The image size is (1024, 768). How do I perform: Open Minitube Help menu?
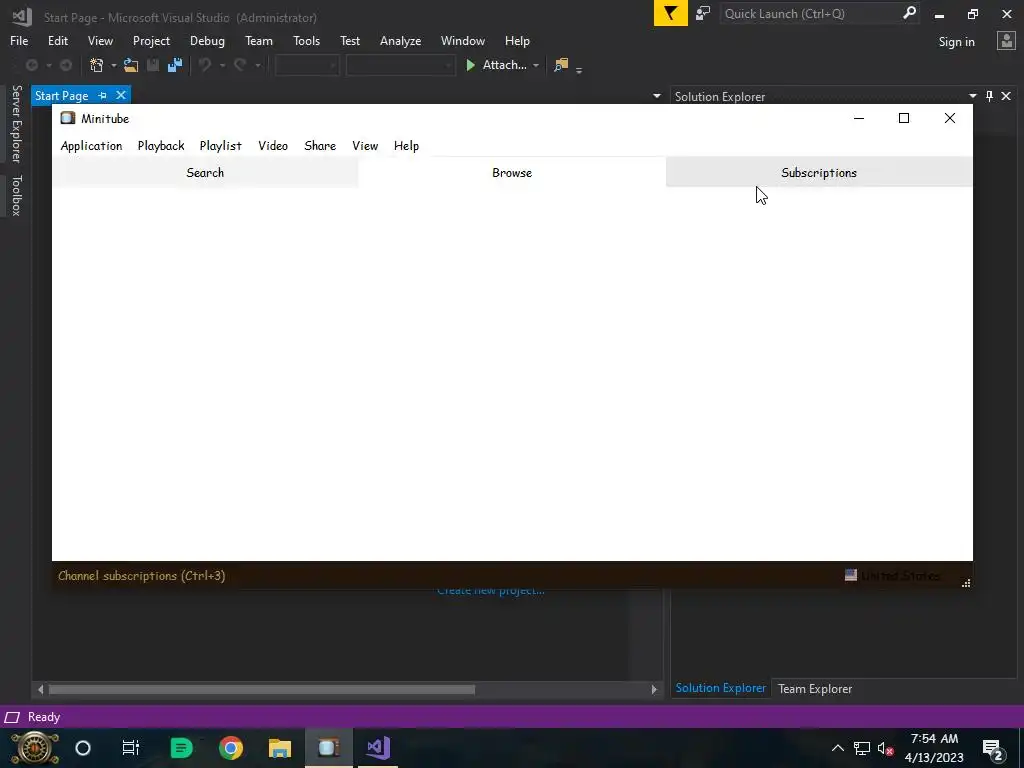pos(406,146)
